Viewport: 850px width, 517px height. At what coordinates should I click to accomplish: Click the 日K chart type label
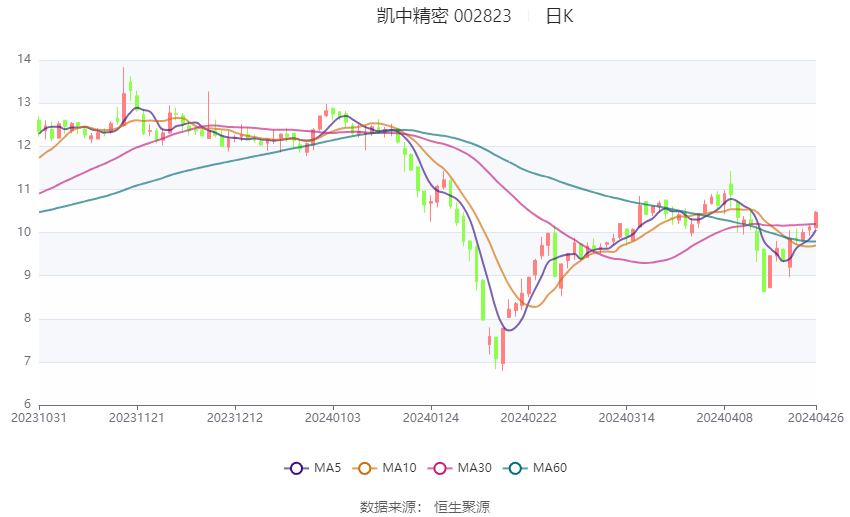(x=559, y=16)
